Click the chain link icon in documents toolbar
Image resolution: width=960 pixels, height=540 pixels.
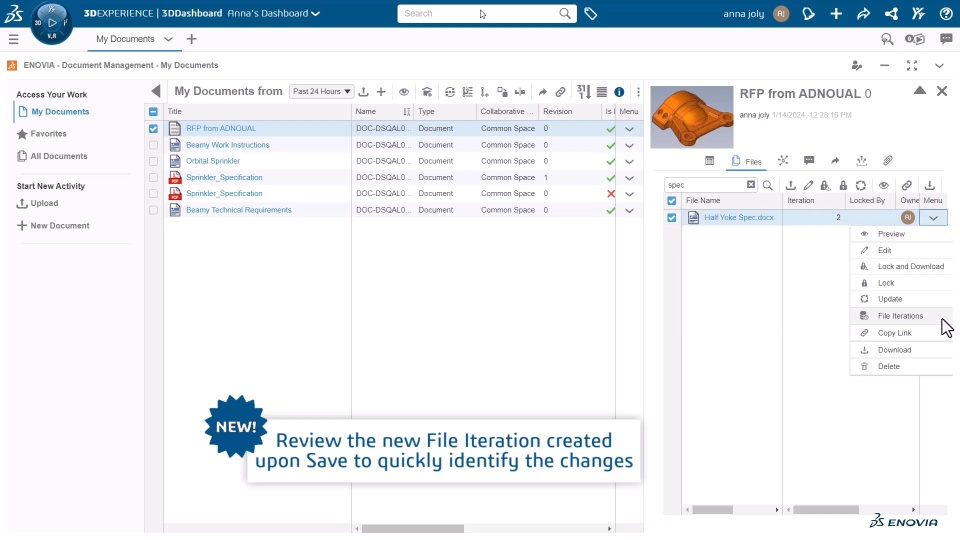(560, 92)
